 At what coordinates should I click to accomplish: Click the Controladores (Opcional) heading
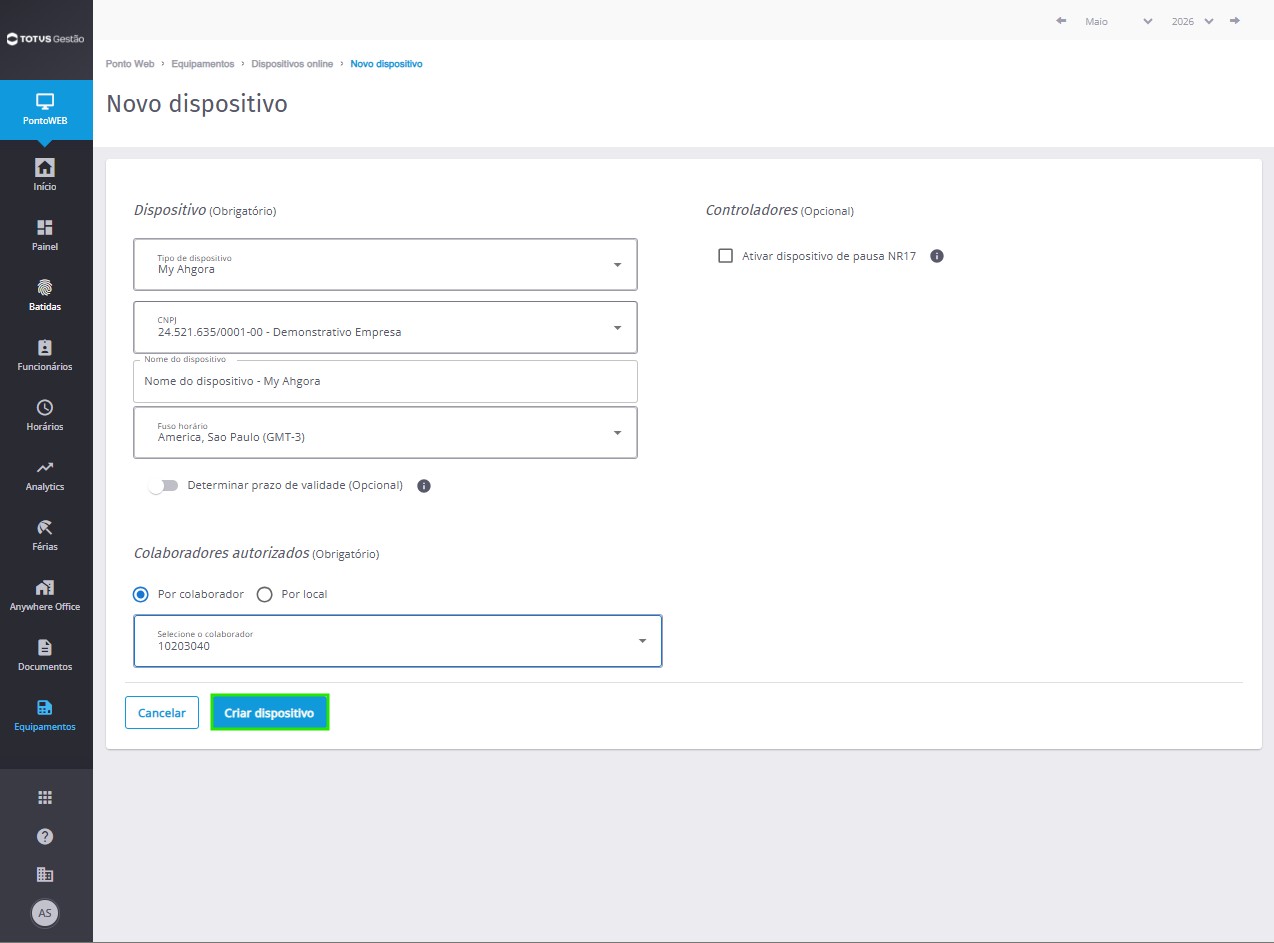pyautogui.click(x=780, y=210)
